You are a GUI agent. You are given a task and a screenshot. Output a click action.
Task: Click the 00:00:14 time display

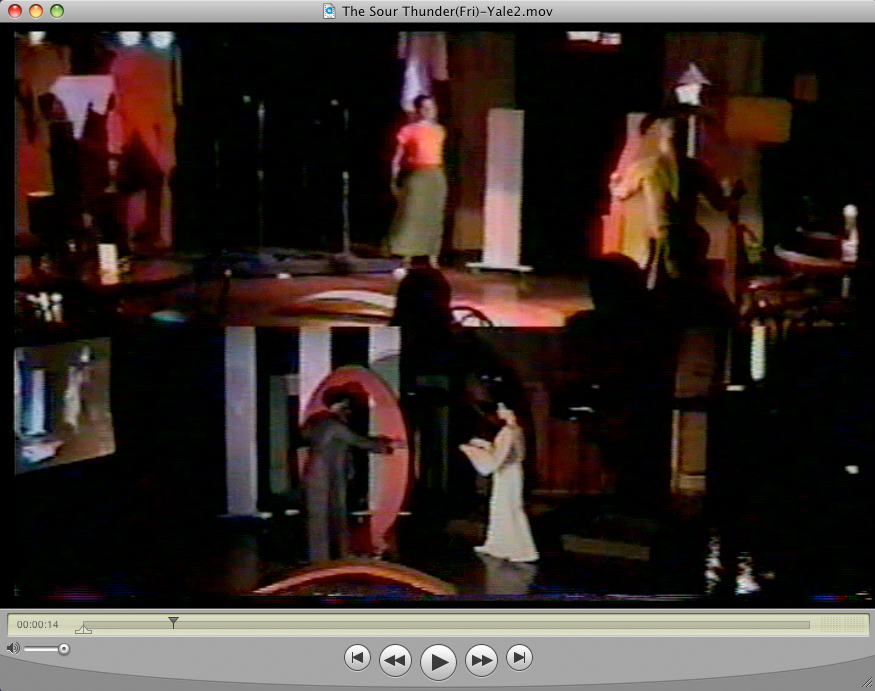coord(38,625)
